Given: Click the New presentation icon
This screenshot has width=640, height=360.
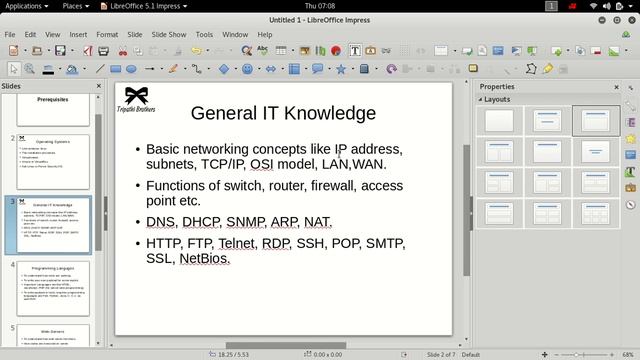Looking at the screenshot, I should (x=14, y=51).
